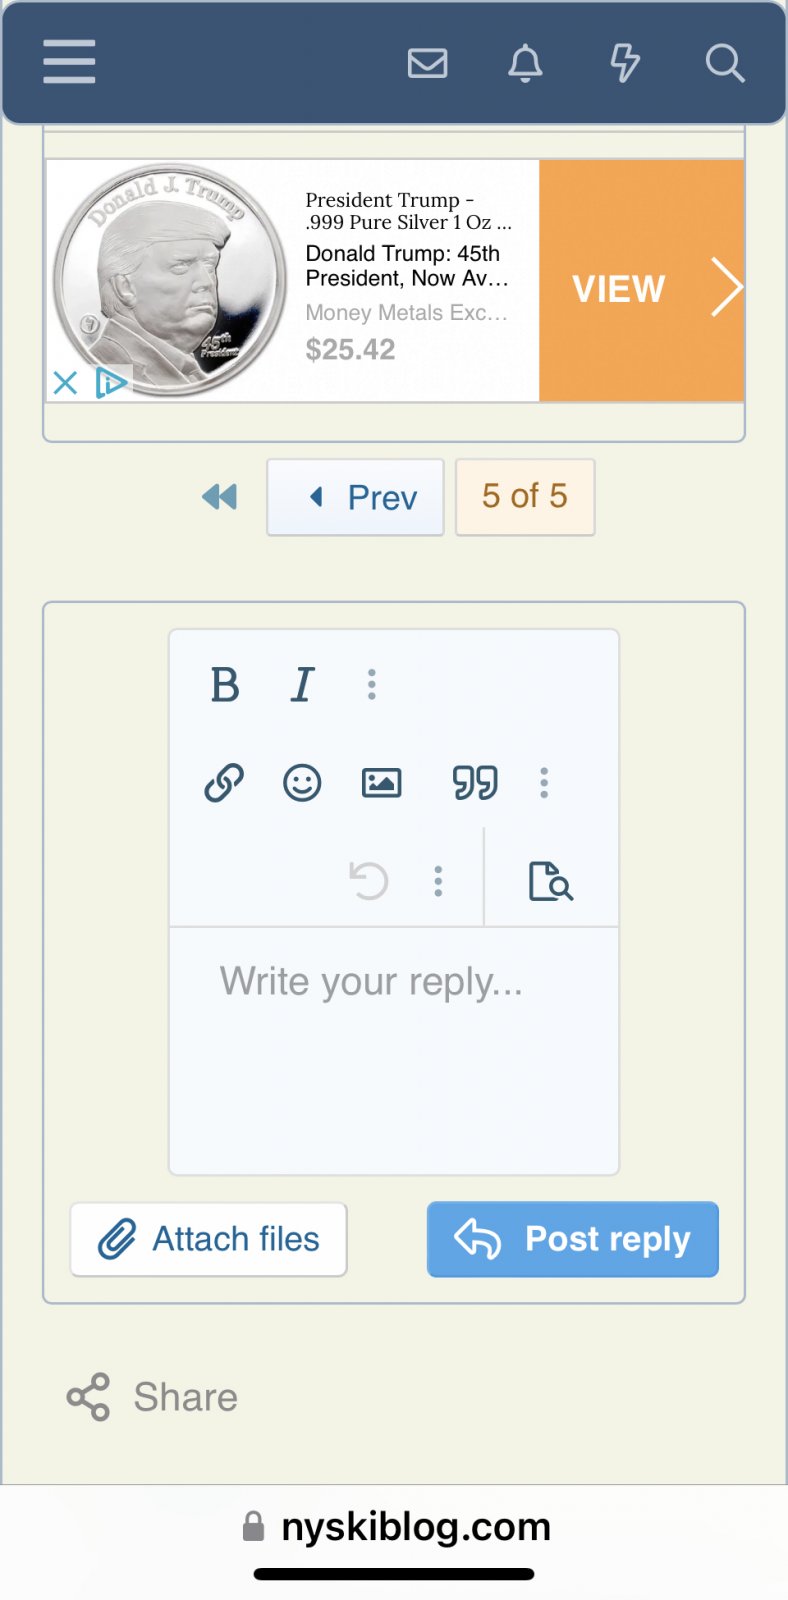Expand more options beside the undo arrow
Viewport: 788px width, 1600px height.
(438, 881)
